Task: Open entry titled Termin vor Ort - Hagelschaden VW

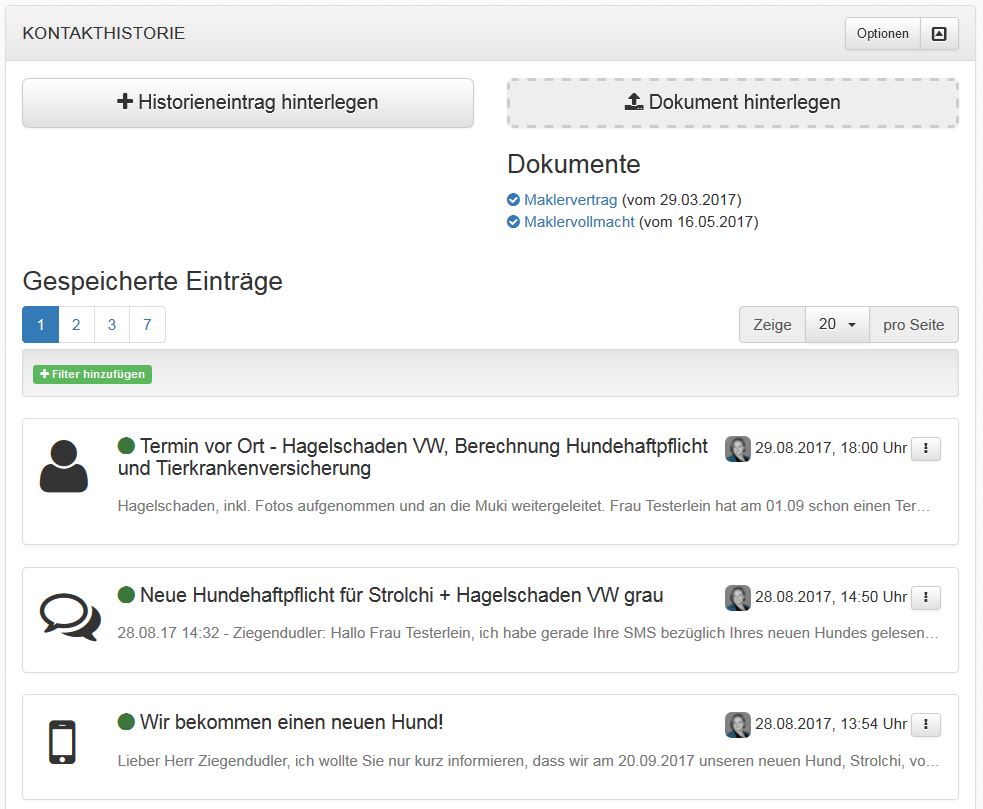Action: coord(413,457)
